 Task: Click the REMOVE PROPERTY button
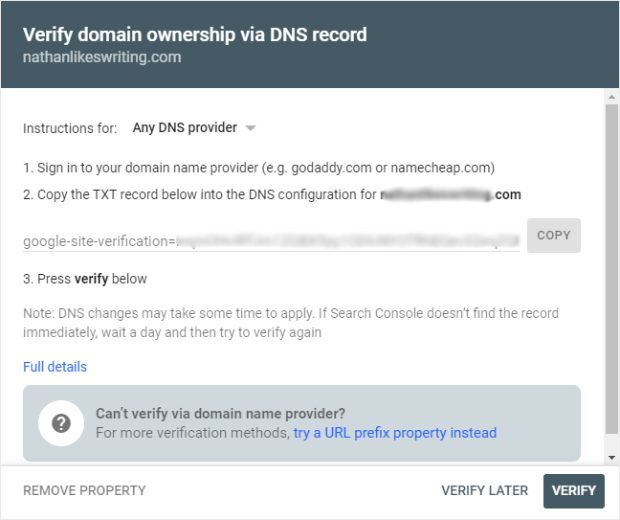click(x=85, y=490)
